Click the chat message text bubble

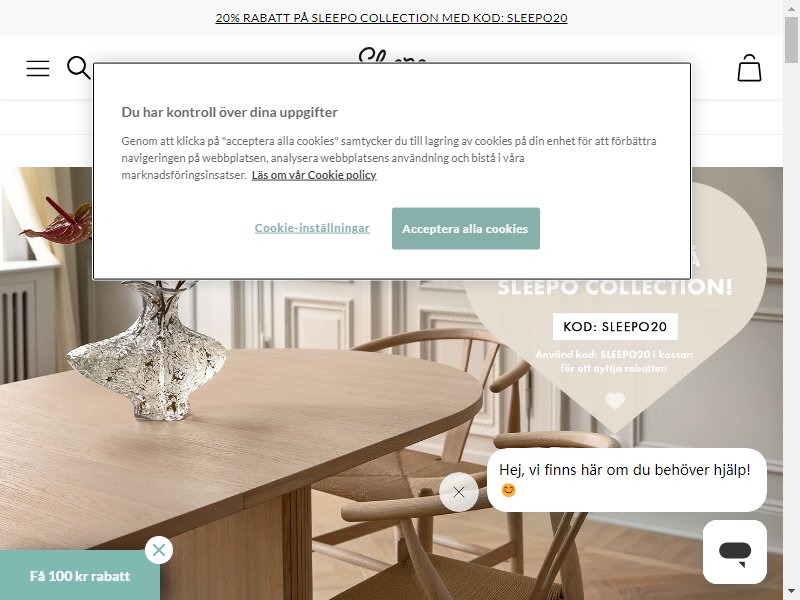pos(627,480)
